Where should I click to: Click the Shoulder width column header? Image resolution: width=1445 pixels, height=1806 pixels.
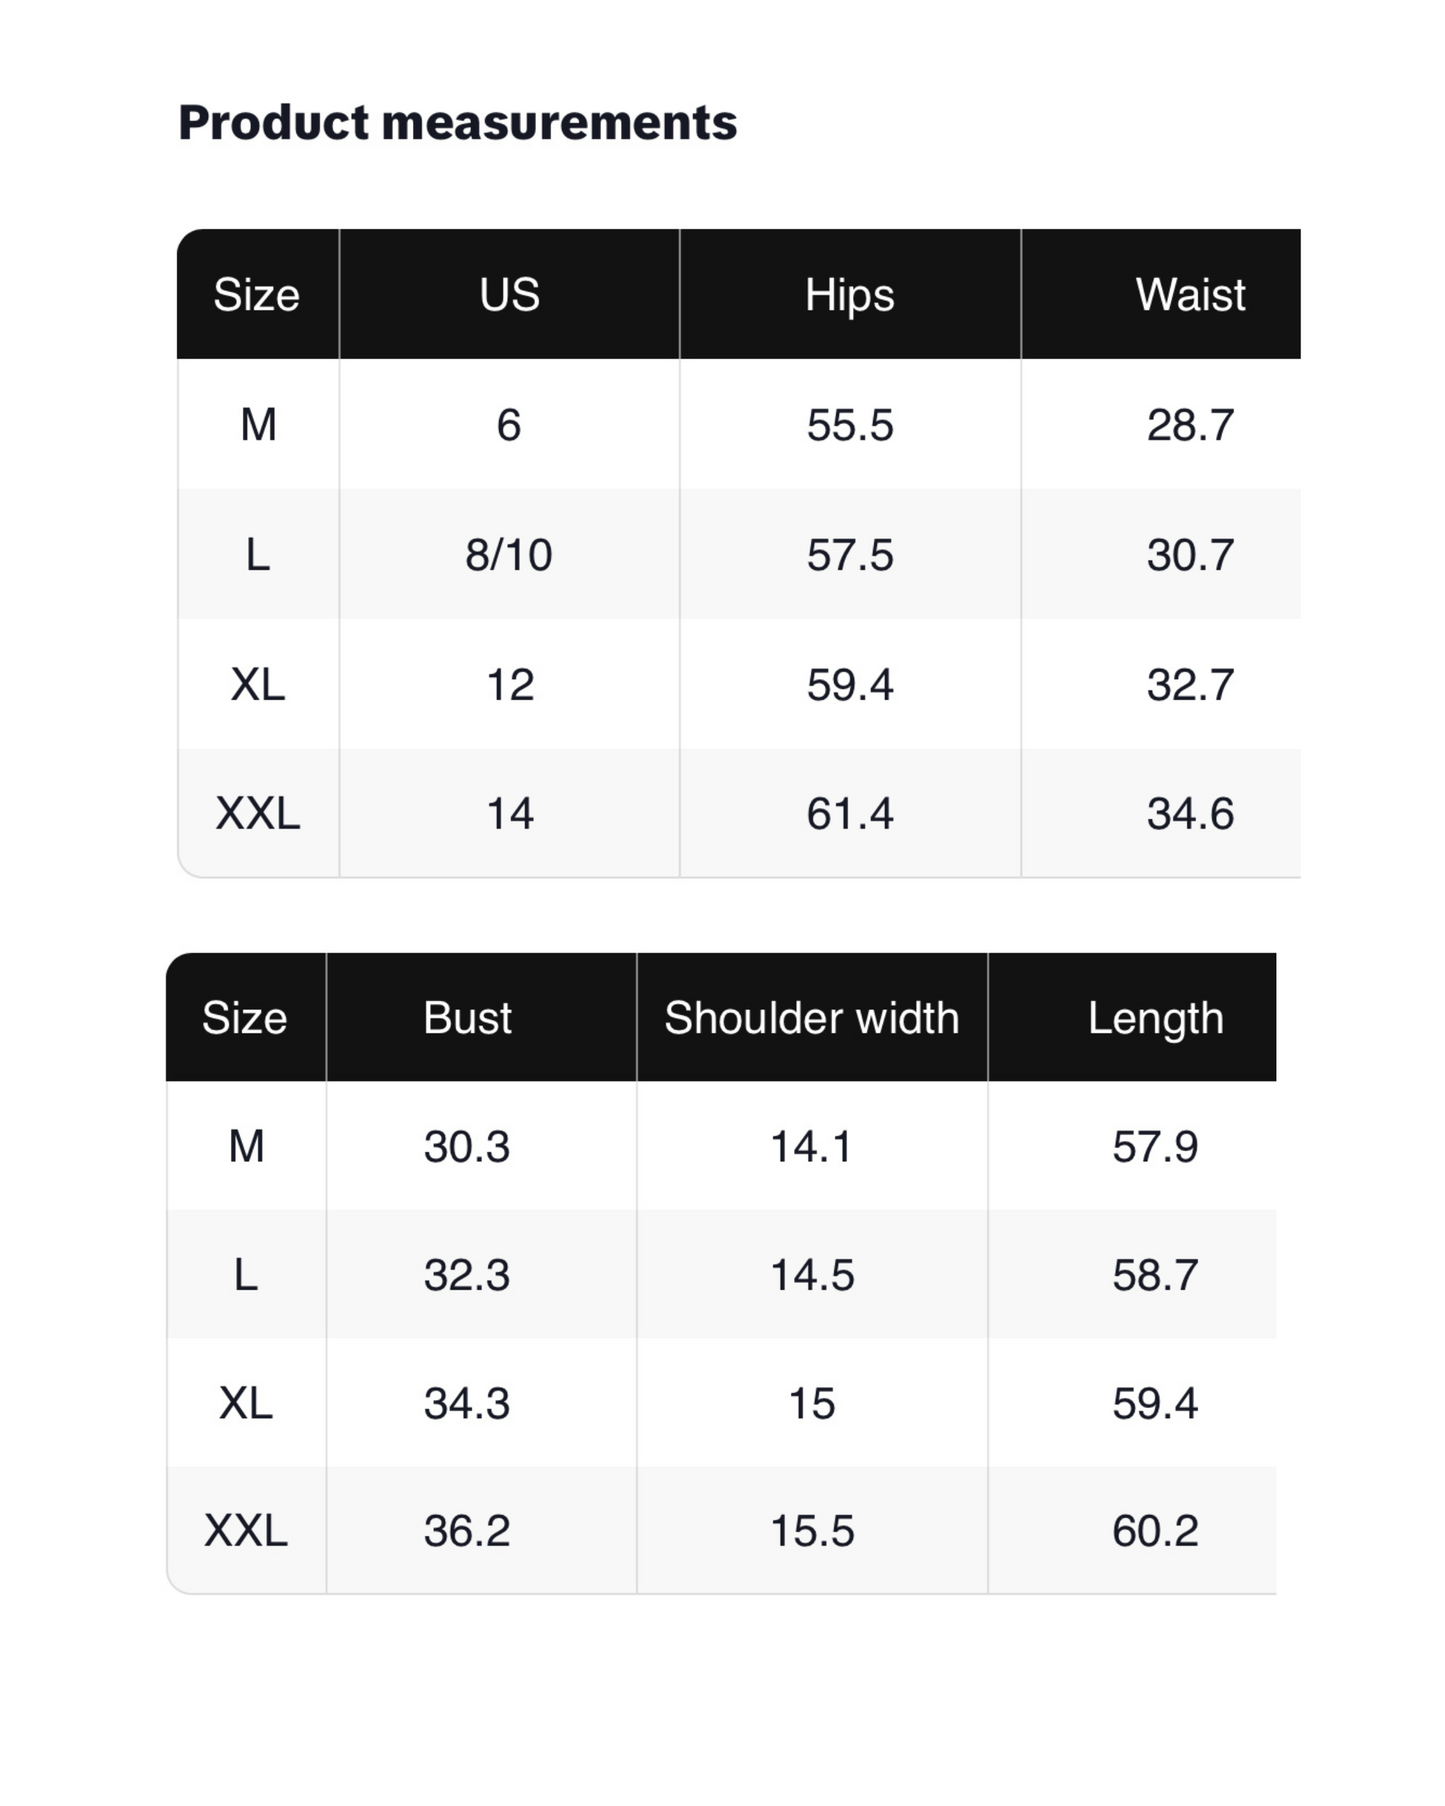[811, 1018]
